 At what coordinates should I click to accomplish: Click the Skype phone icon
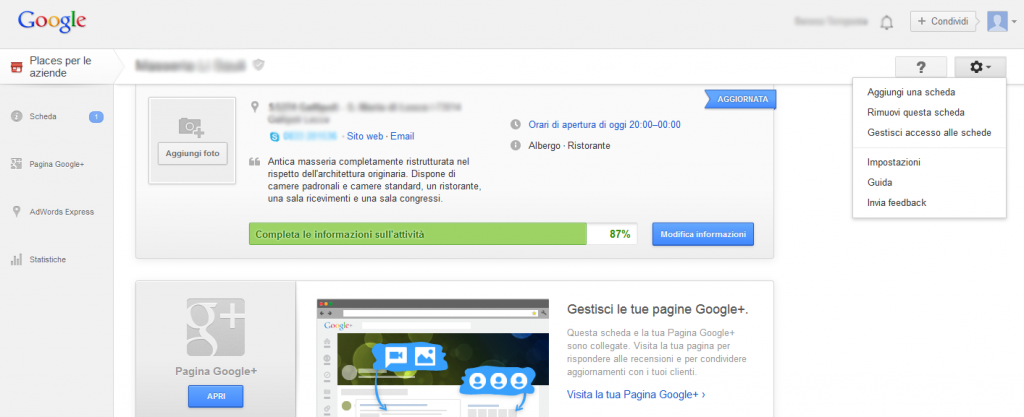pos(274,136)
